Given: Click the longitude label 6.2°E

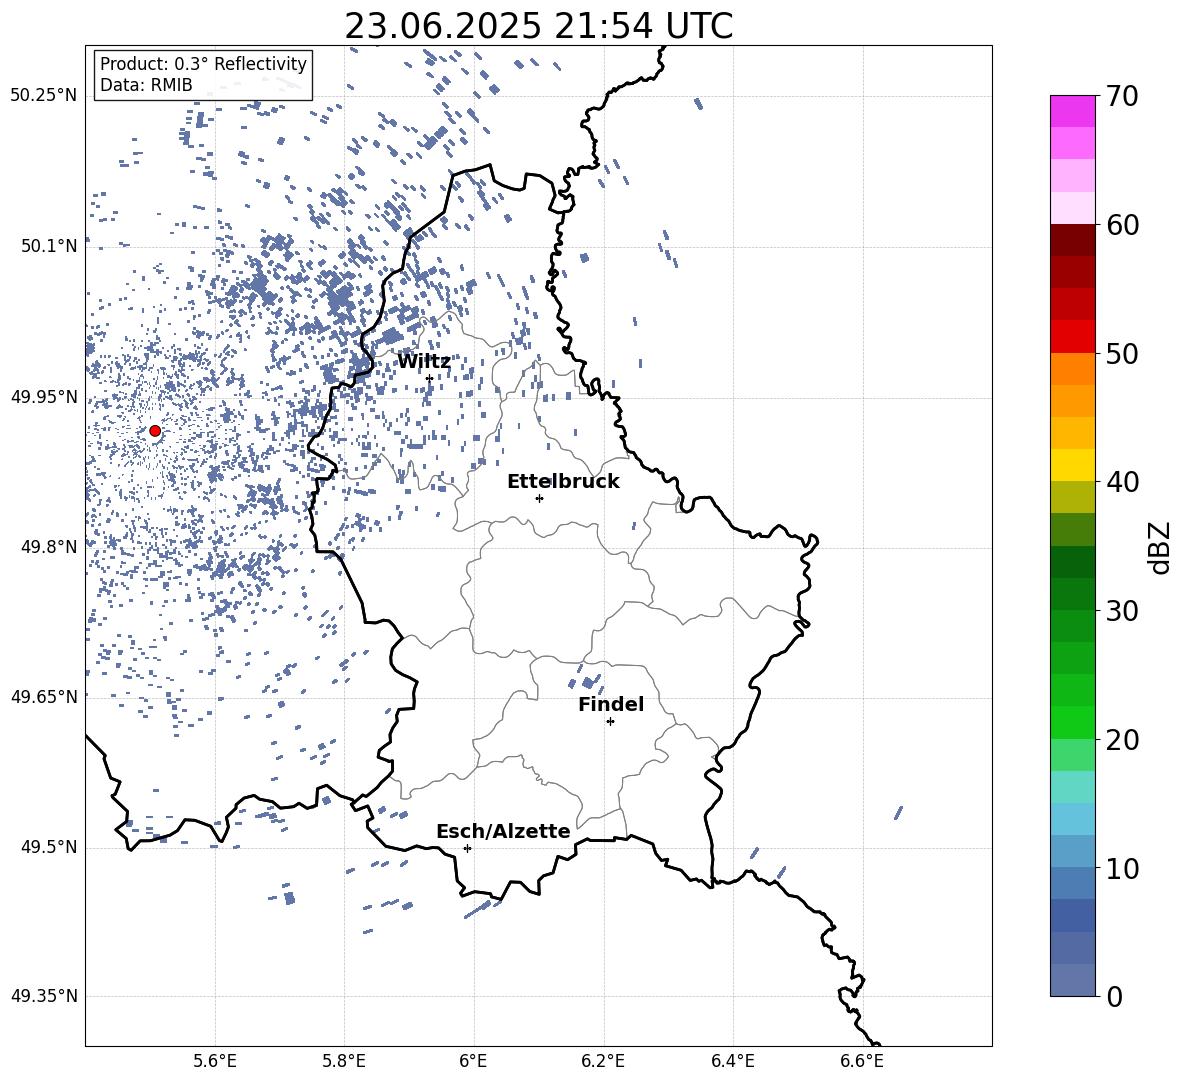Looking at the screenshot, I should 603,1061.
